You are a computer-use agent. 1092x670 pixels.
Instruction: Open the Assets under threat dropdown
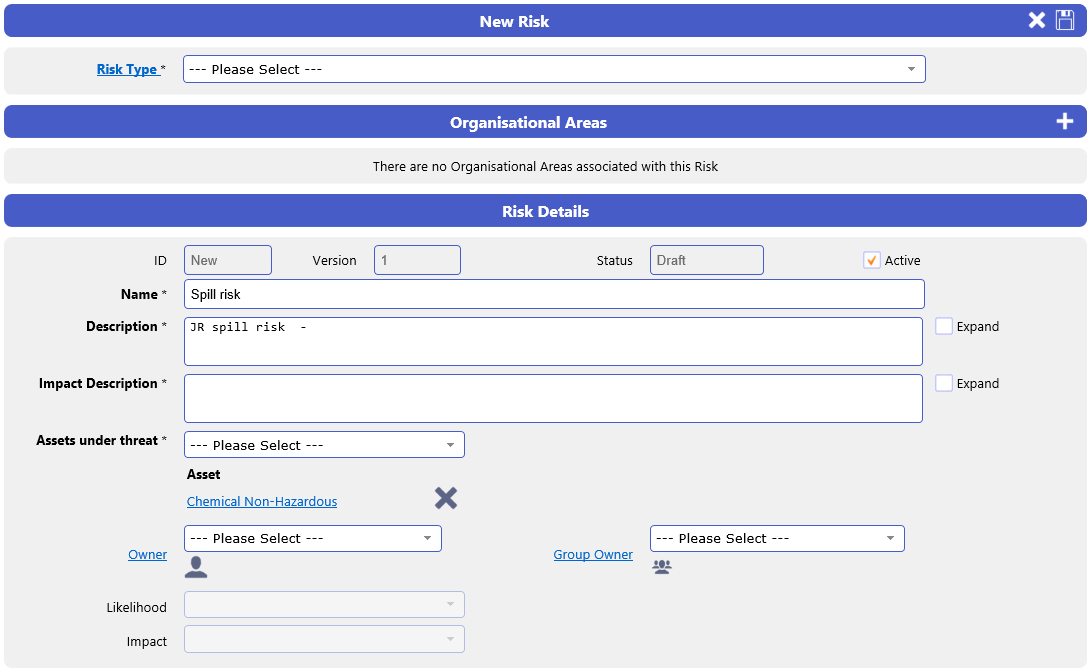click(x=324, y=445)
